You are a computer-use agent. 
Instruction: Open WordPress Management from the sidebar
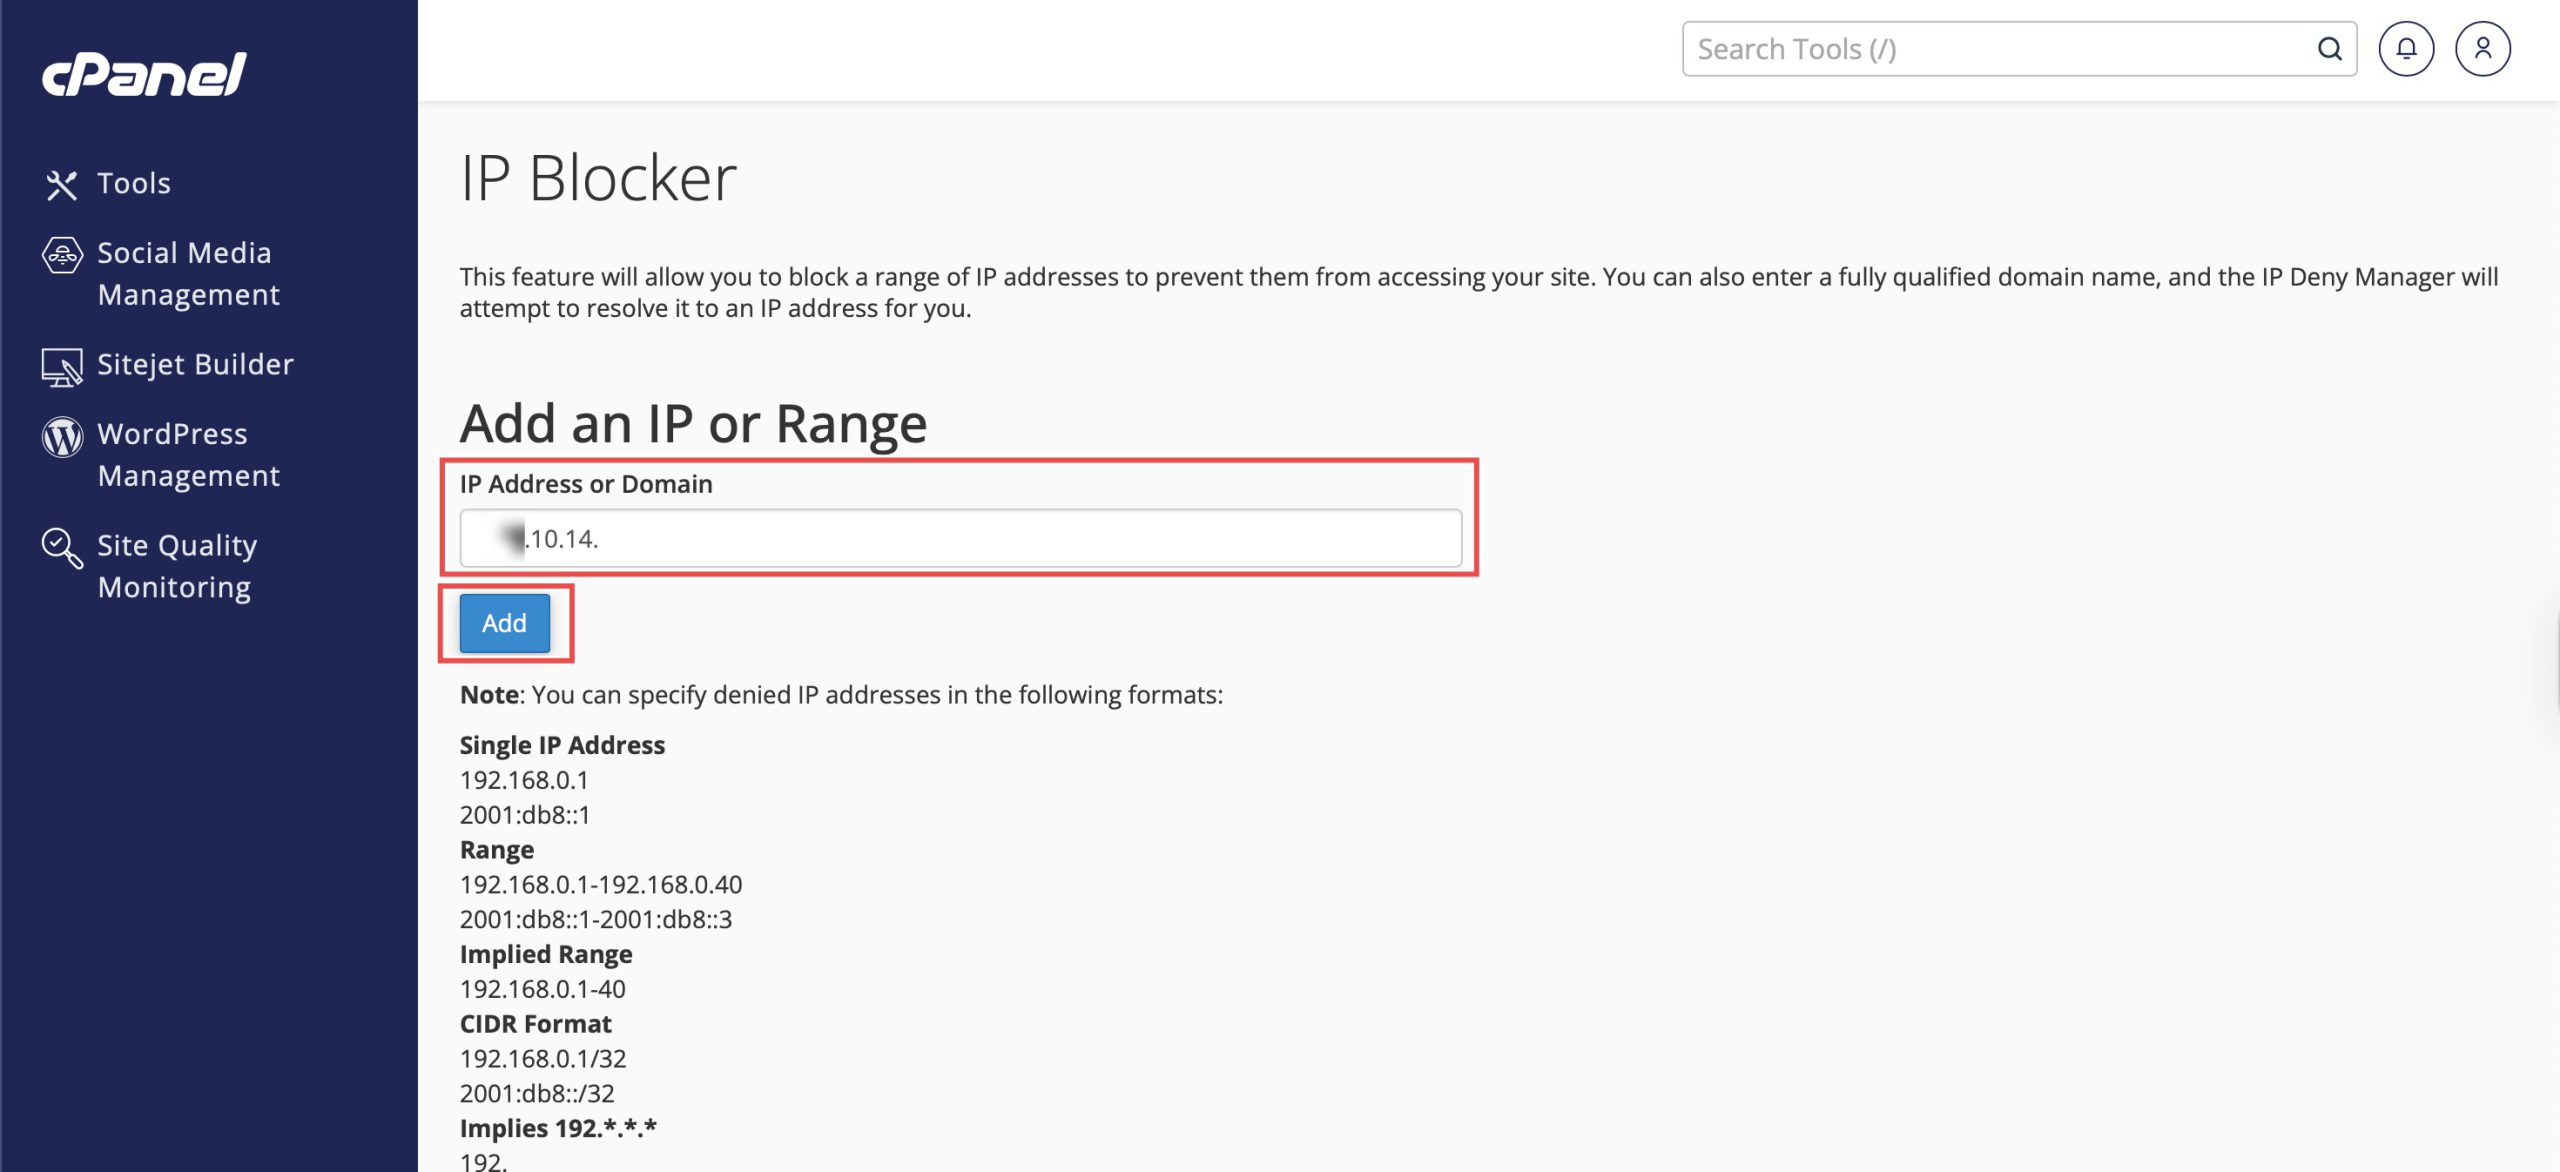[x=186, y=455]
